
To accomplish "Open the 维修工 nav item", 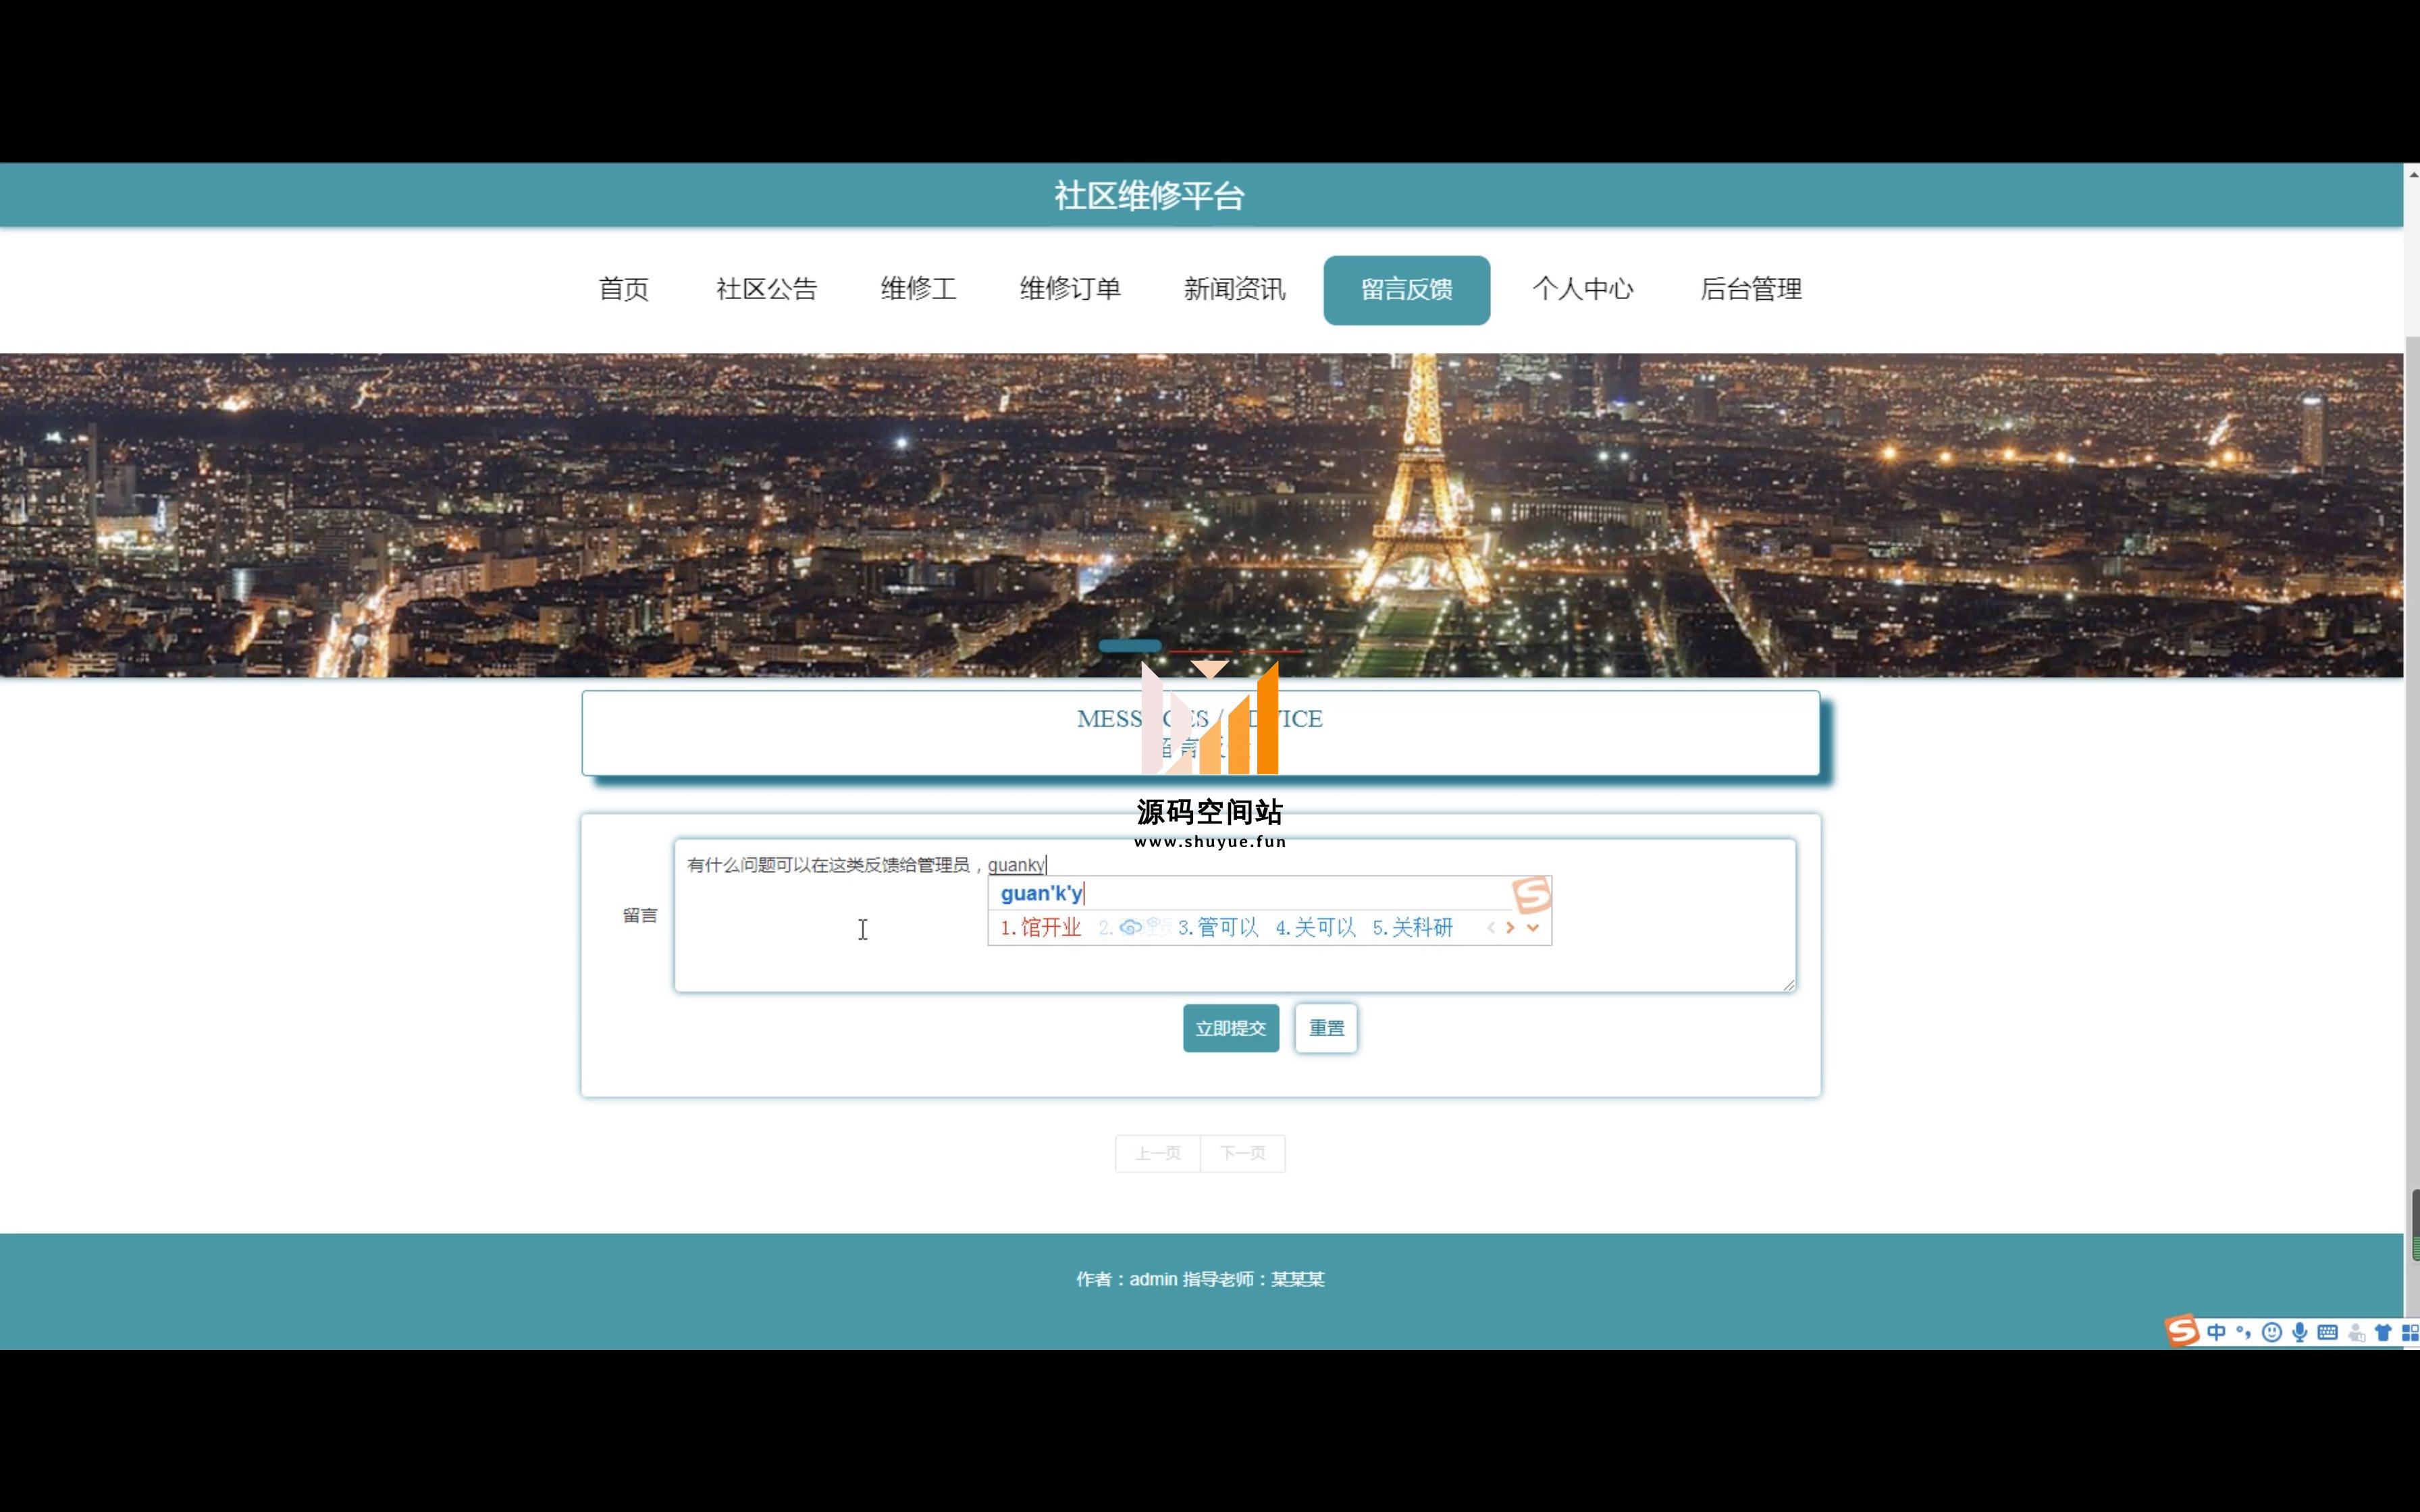I will point(918,290).
